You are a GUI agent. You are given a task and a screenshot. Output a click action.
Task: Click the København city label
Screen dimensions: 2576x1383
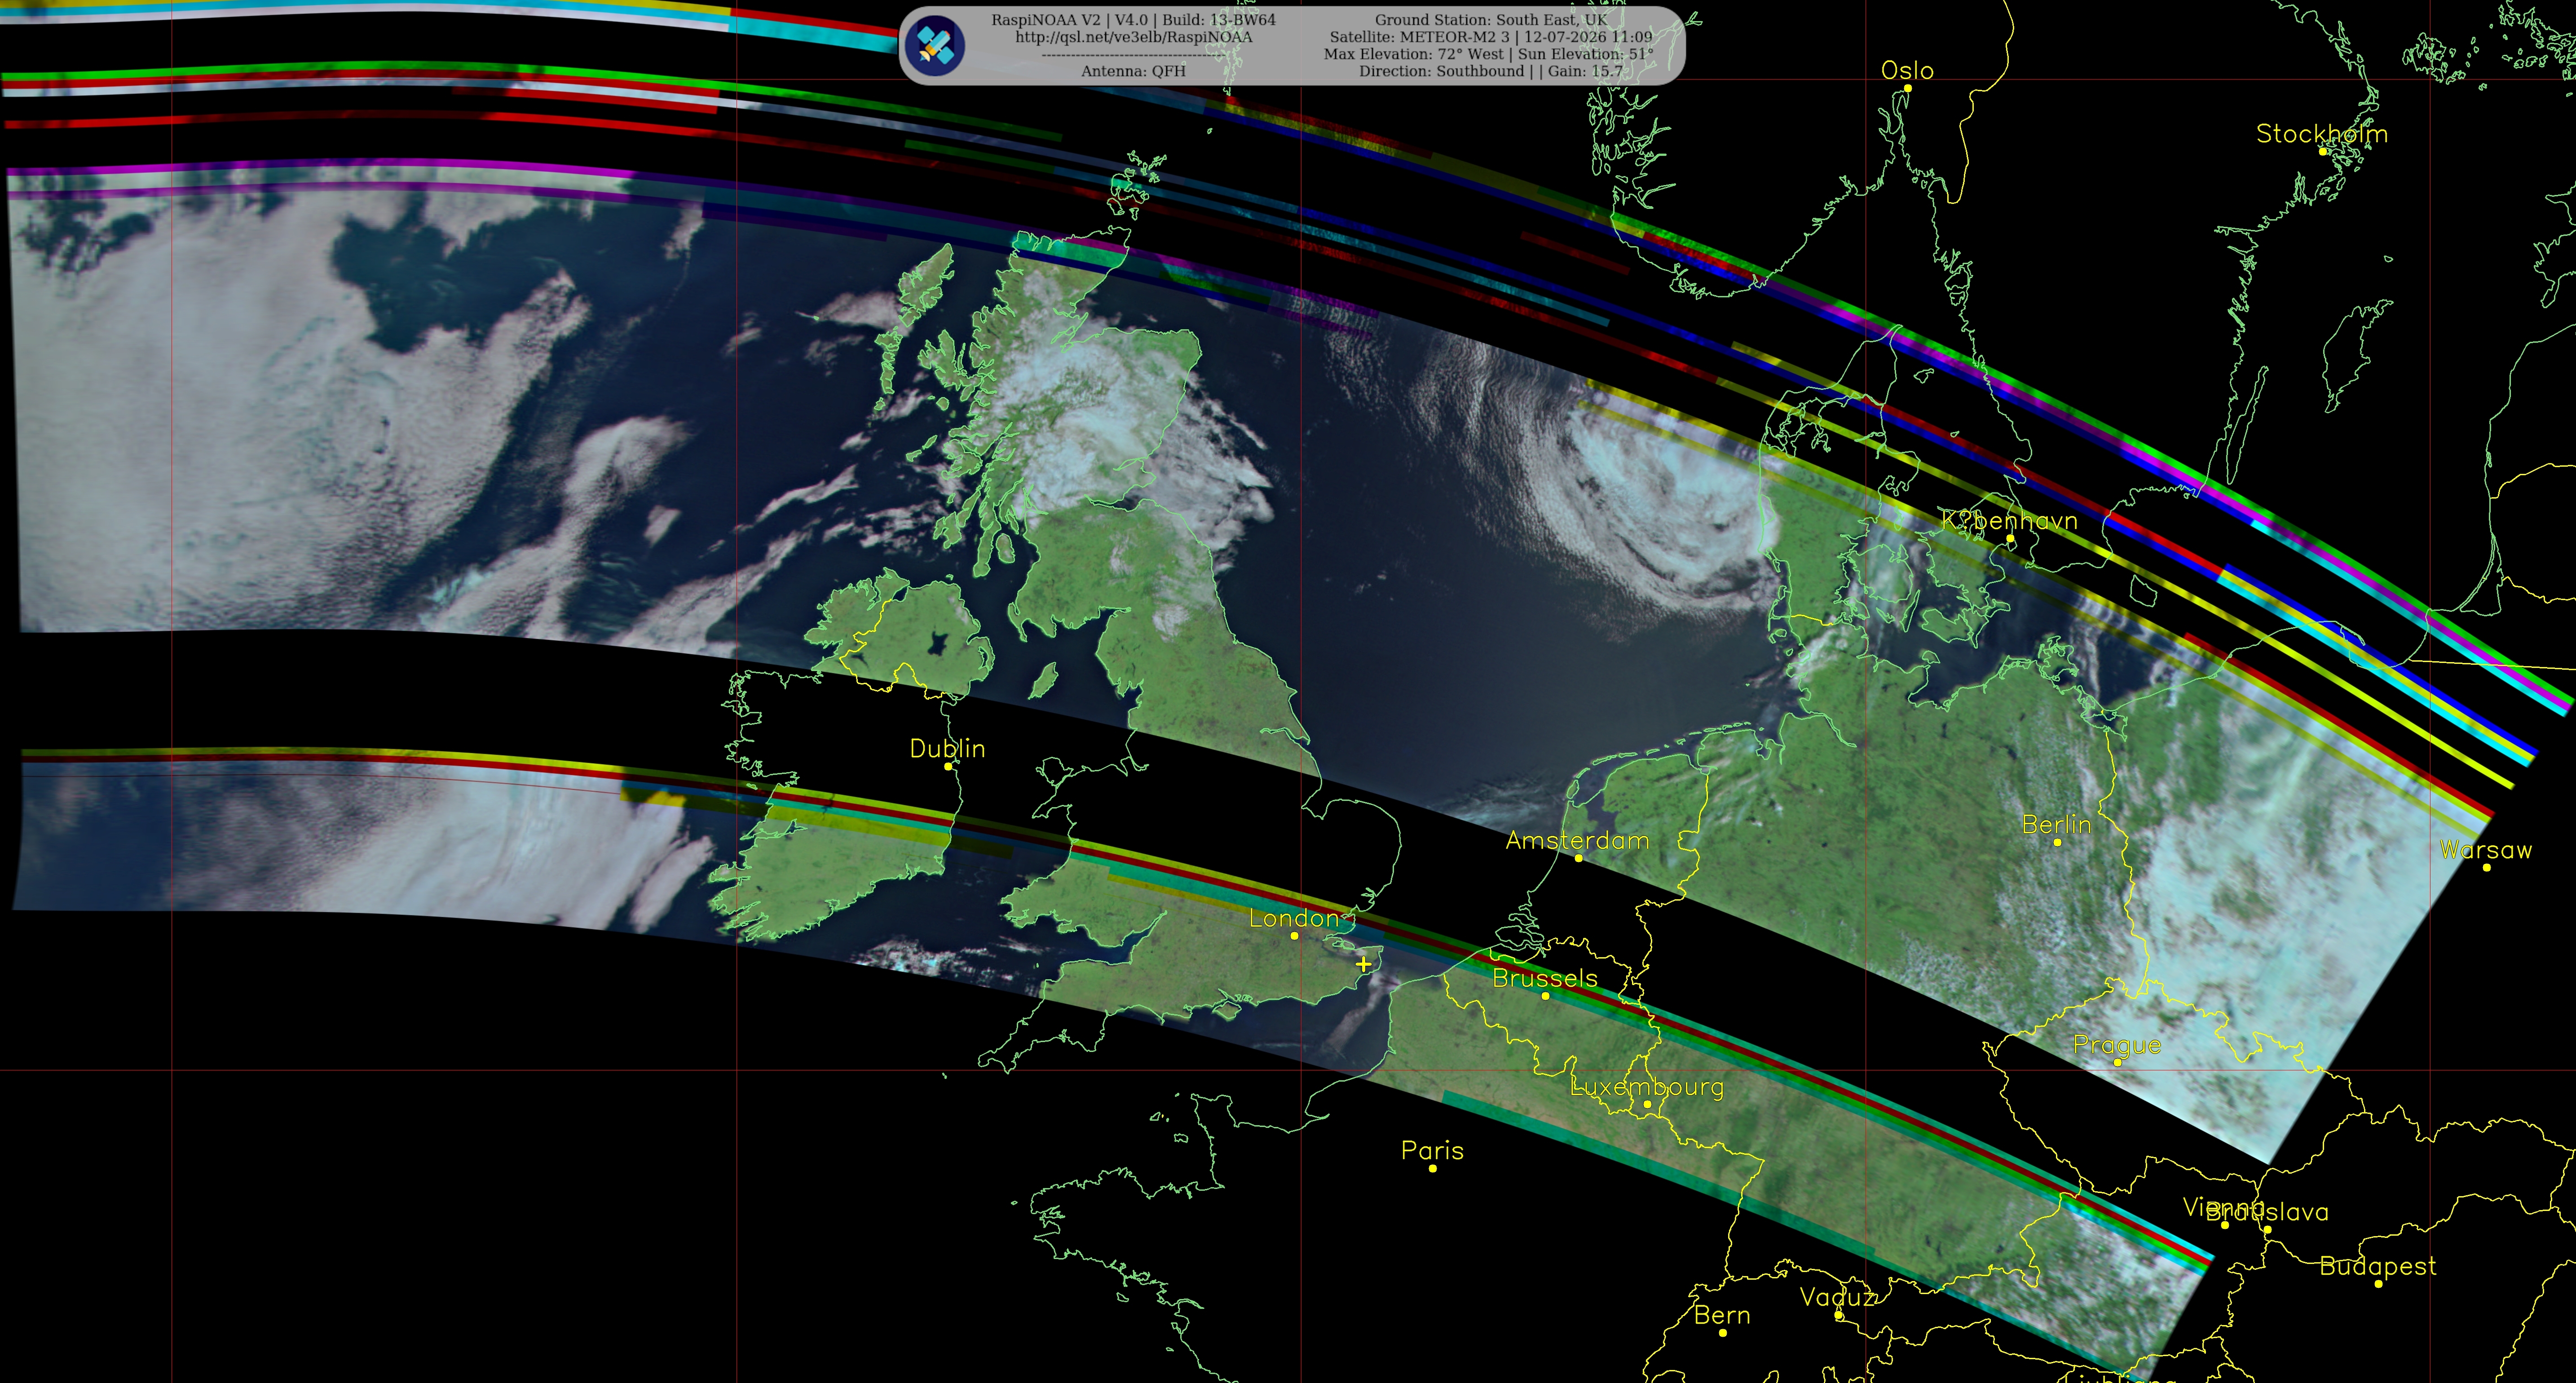[2009, 521]
